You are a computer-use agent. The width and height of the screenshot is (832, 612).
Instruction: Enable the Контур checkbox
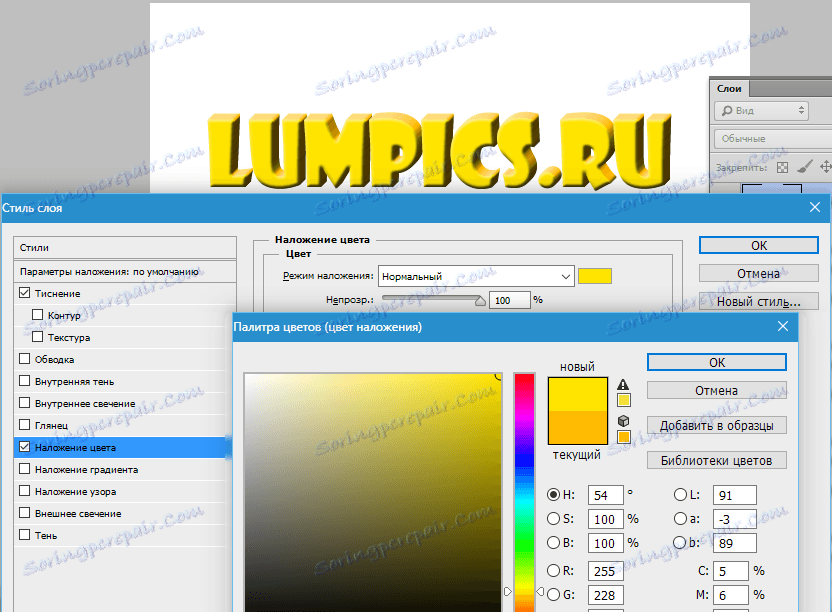pyautogui.click(x=37, y=315)
